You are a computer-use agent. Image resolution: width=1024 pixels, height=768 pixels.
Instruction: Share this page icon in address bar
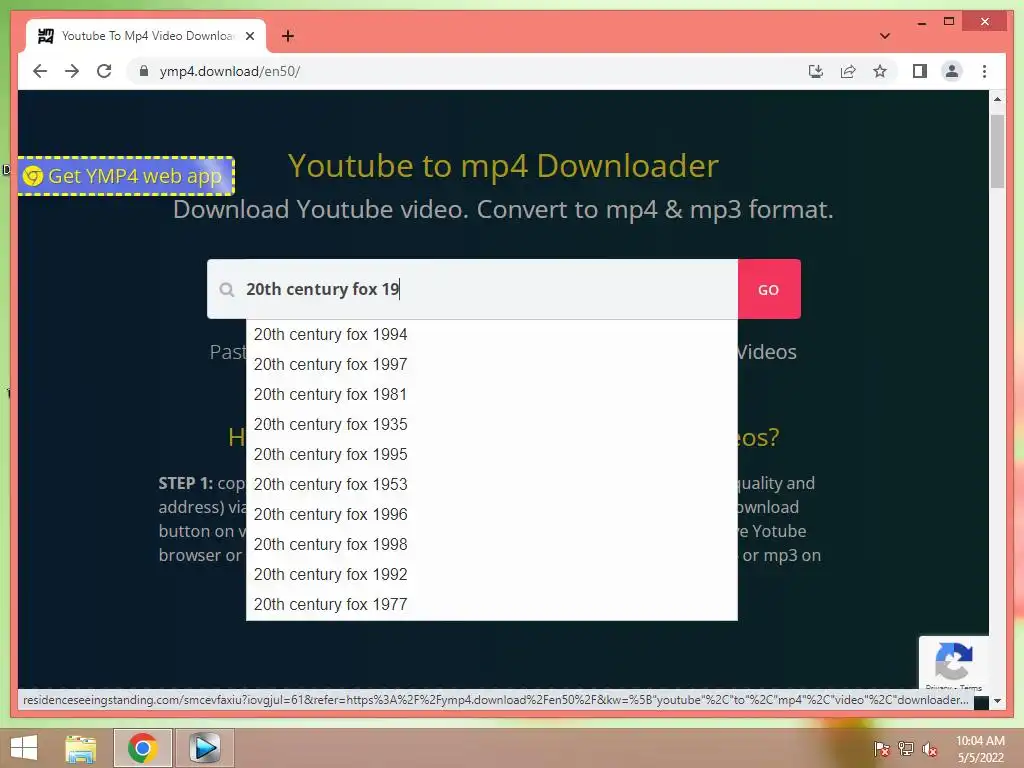pos(848,71)
